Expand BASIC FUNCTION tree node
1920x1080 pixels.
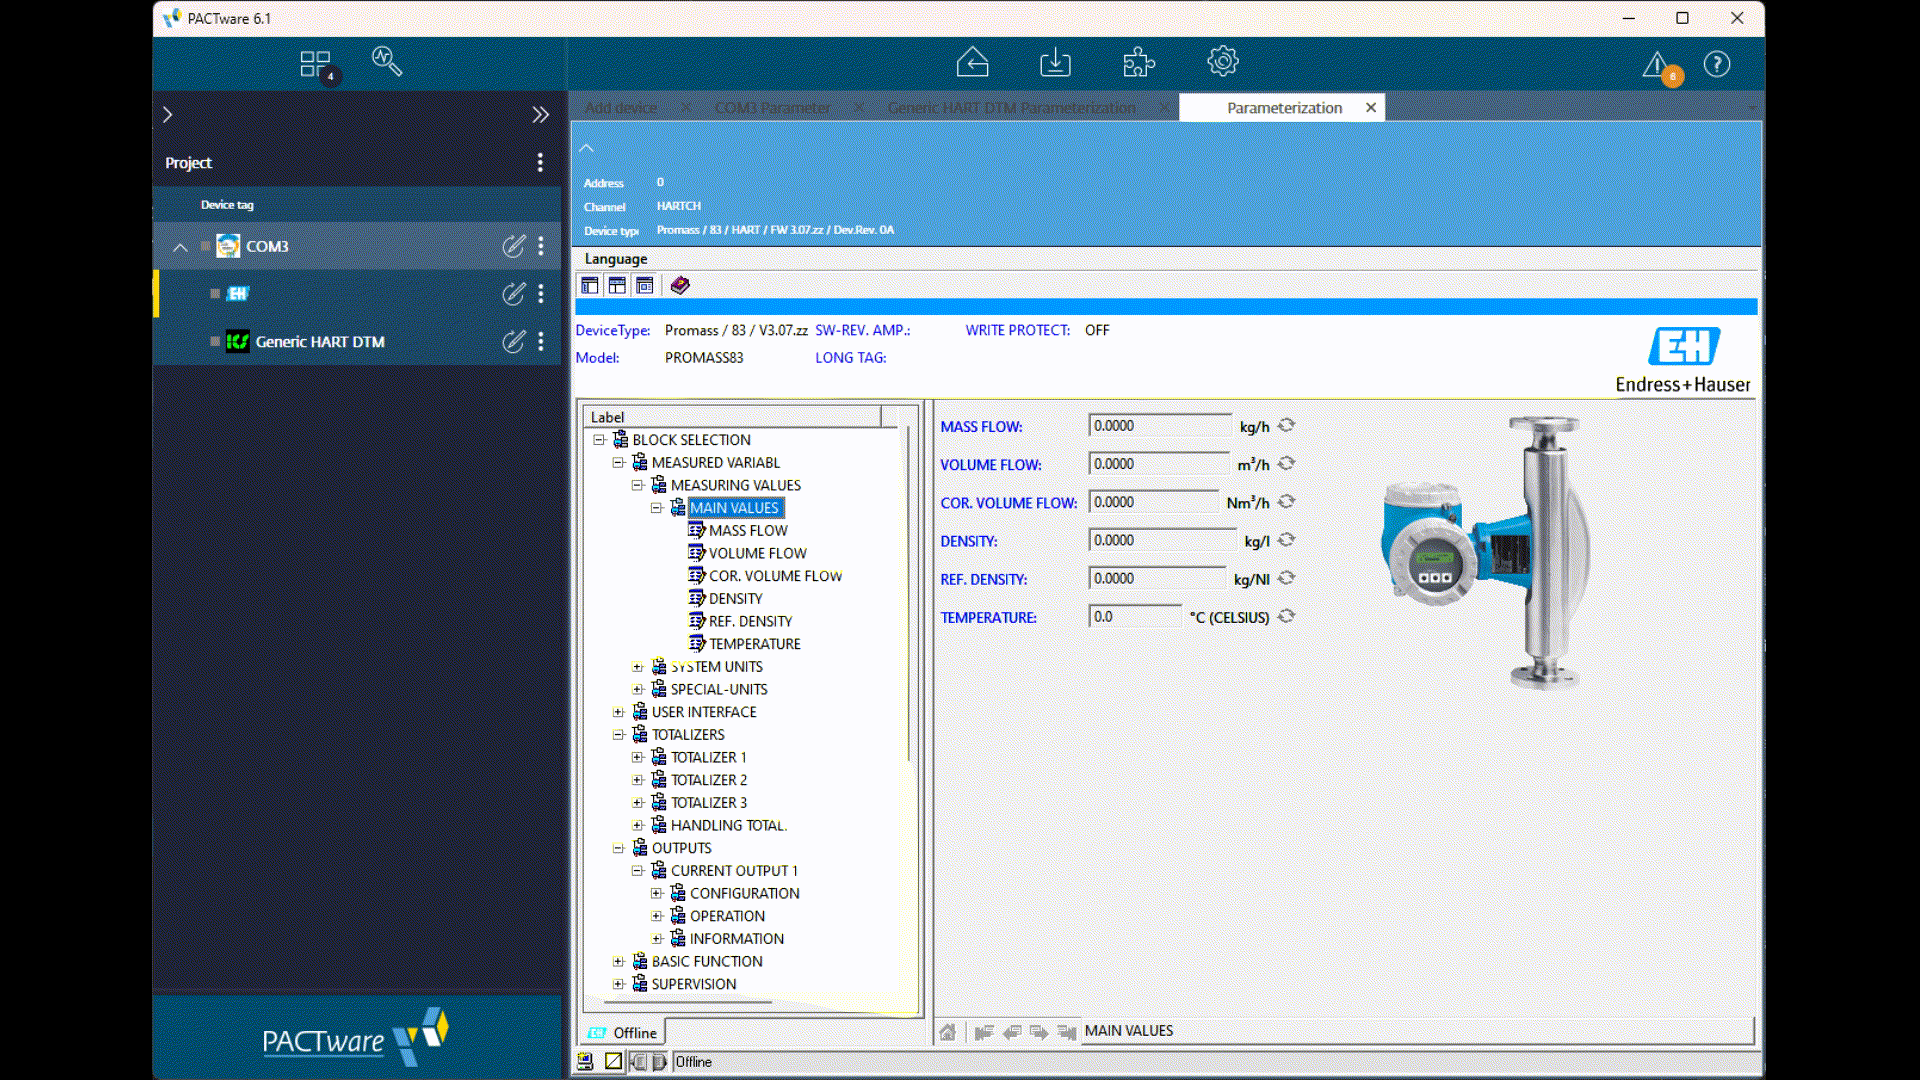[x=618, y=962]
